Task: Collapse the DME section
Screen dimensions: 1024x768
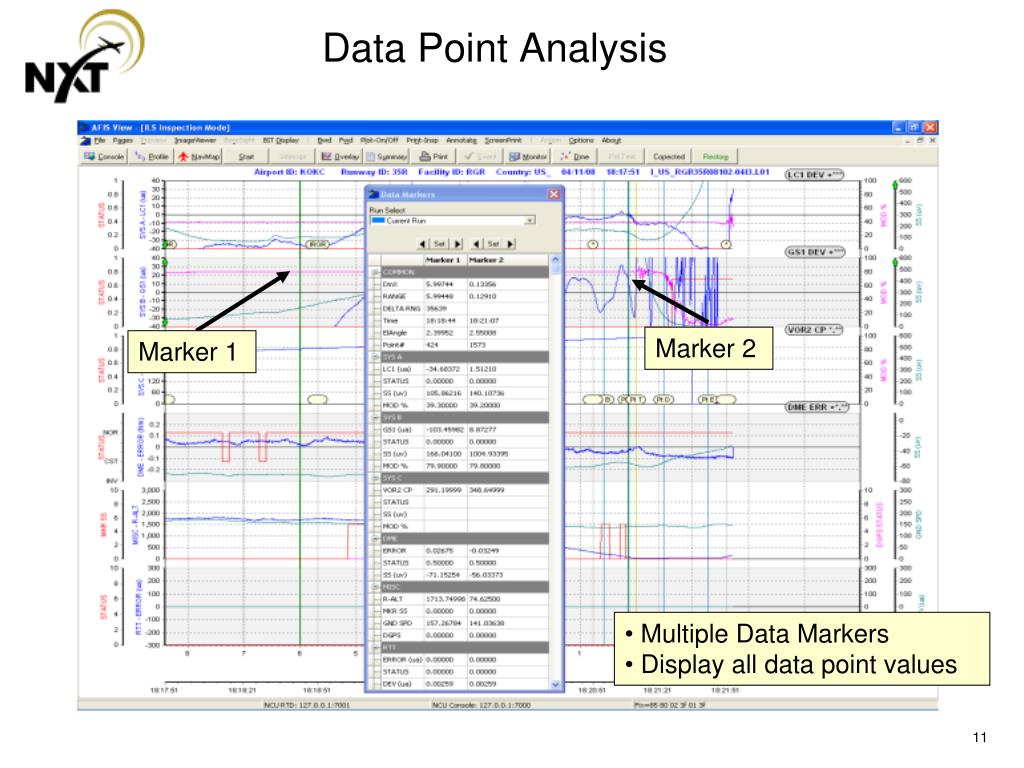Action: [375, 539]
